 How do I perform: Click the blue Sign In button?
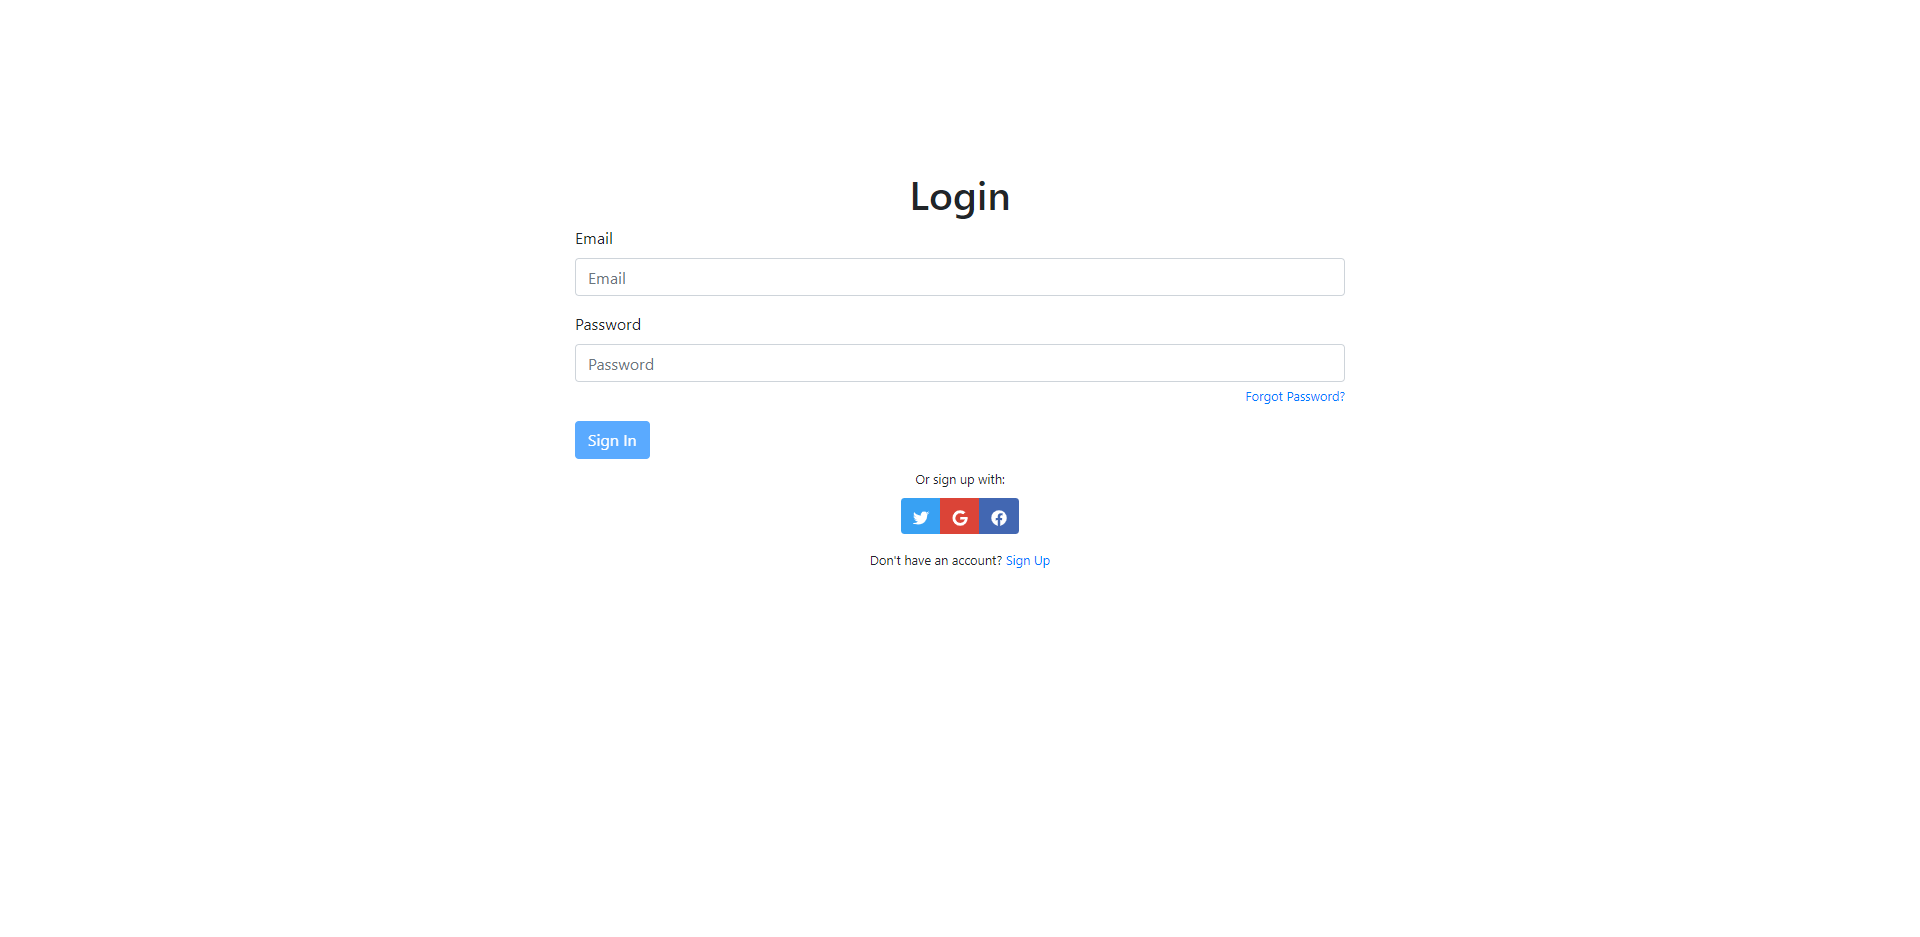coord(612,440)
